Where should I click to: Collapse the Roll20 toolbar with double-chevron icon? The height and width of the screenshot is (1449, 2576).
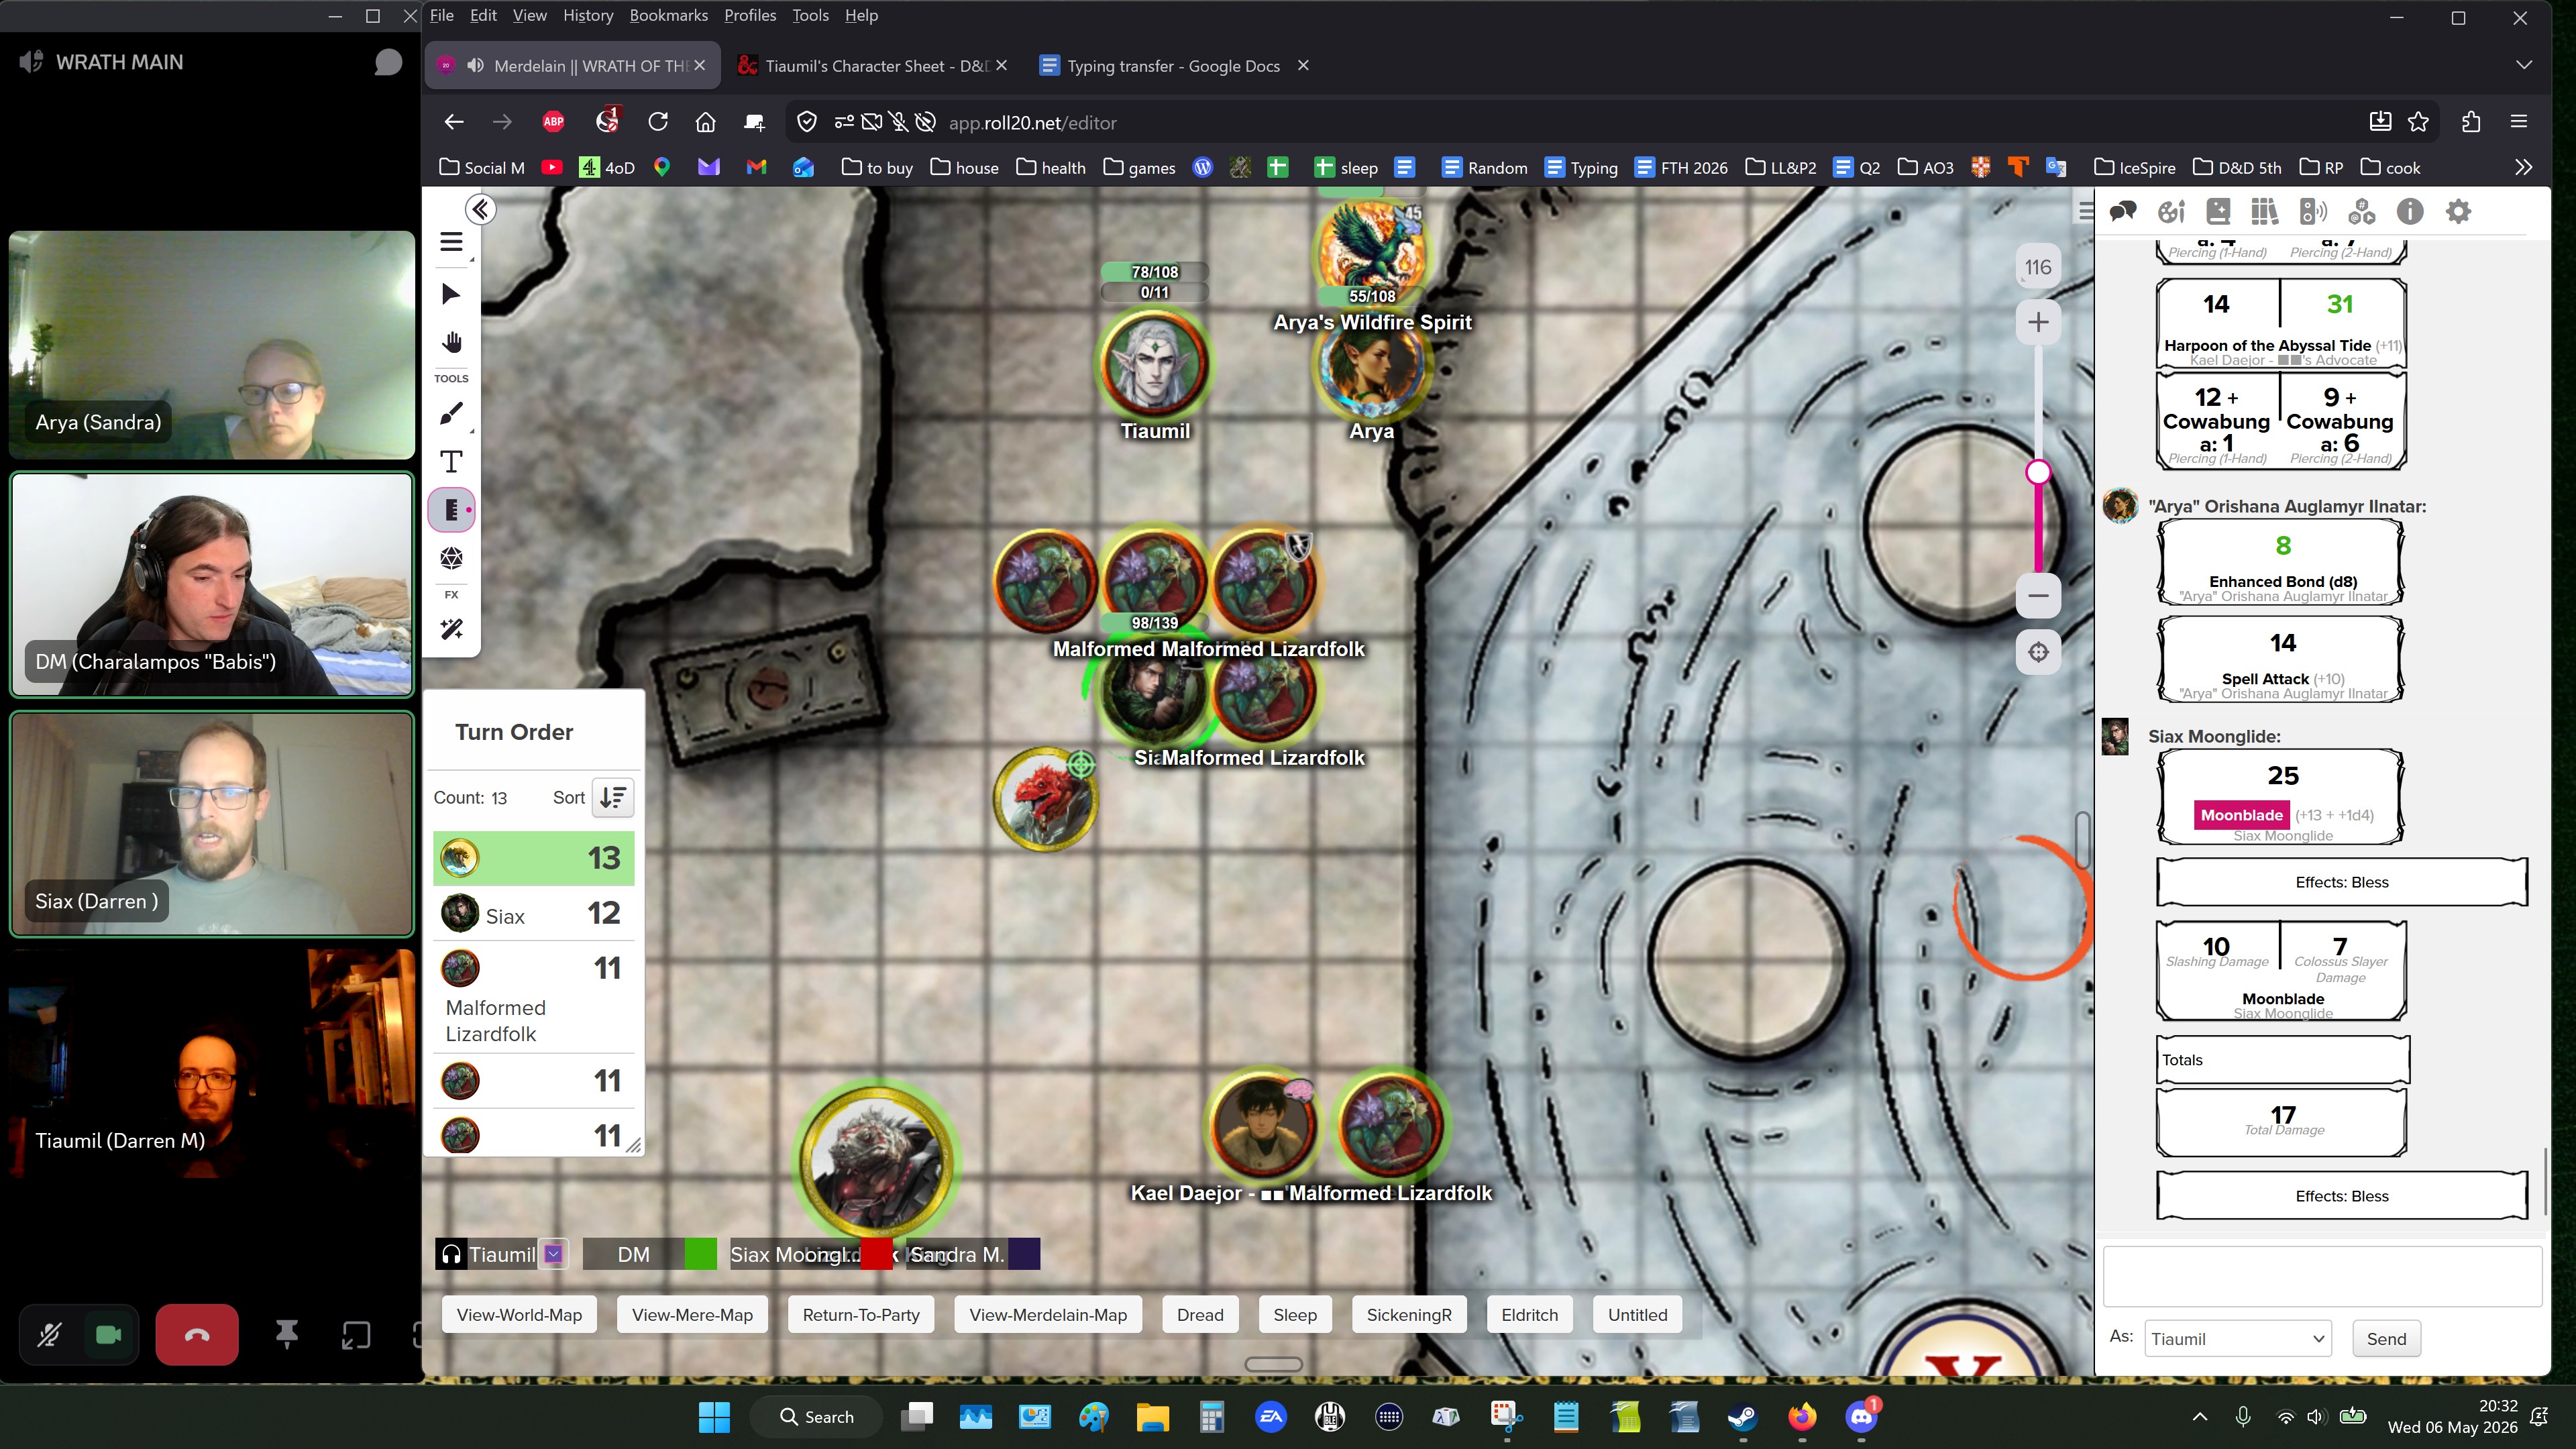(x=481, y=209)
